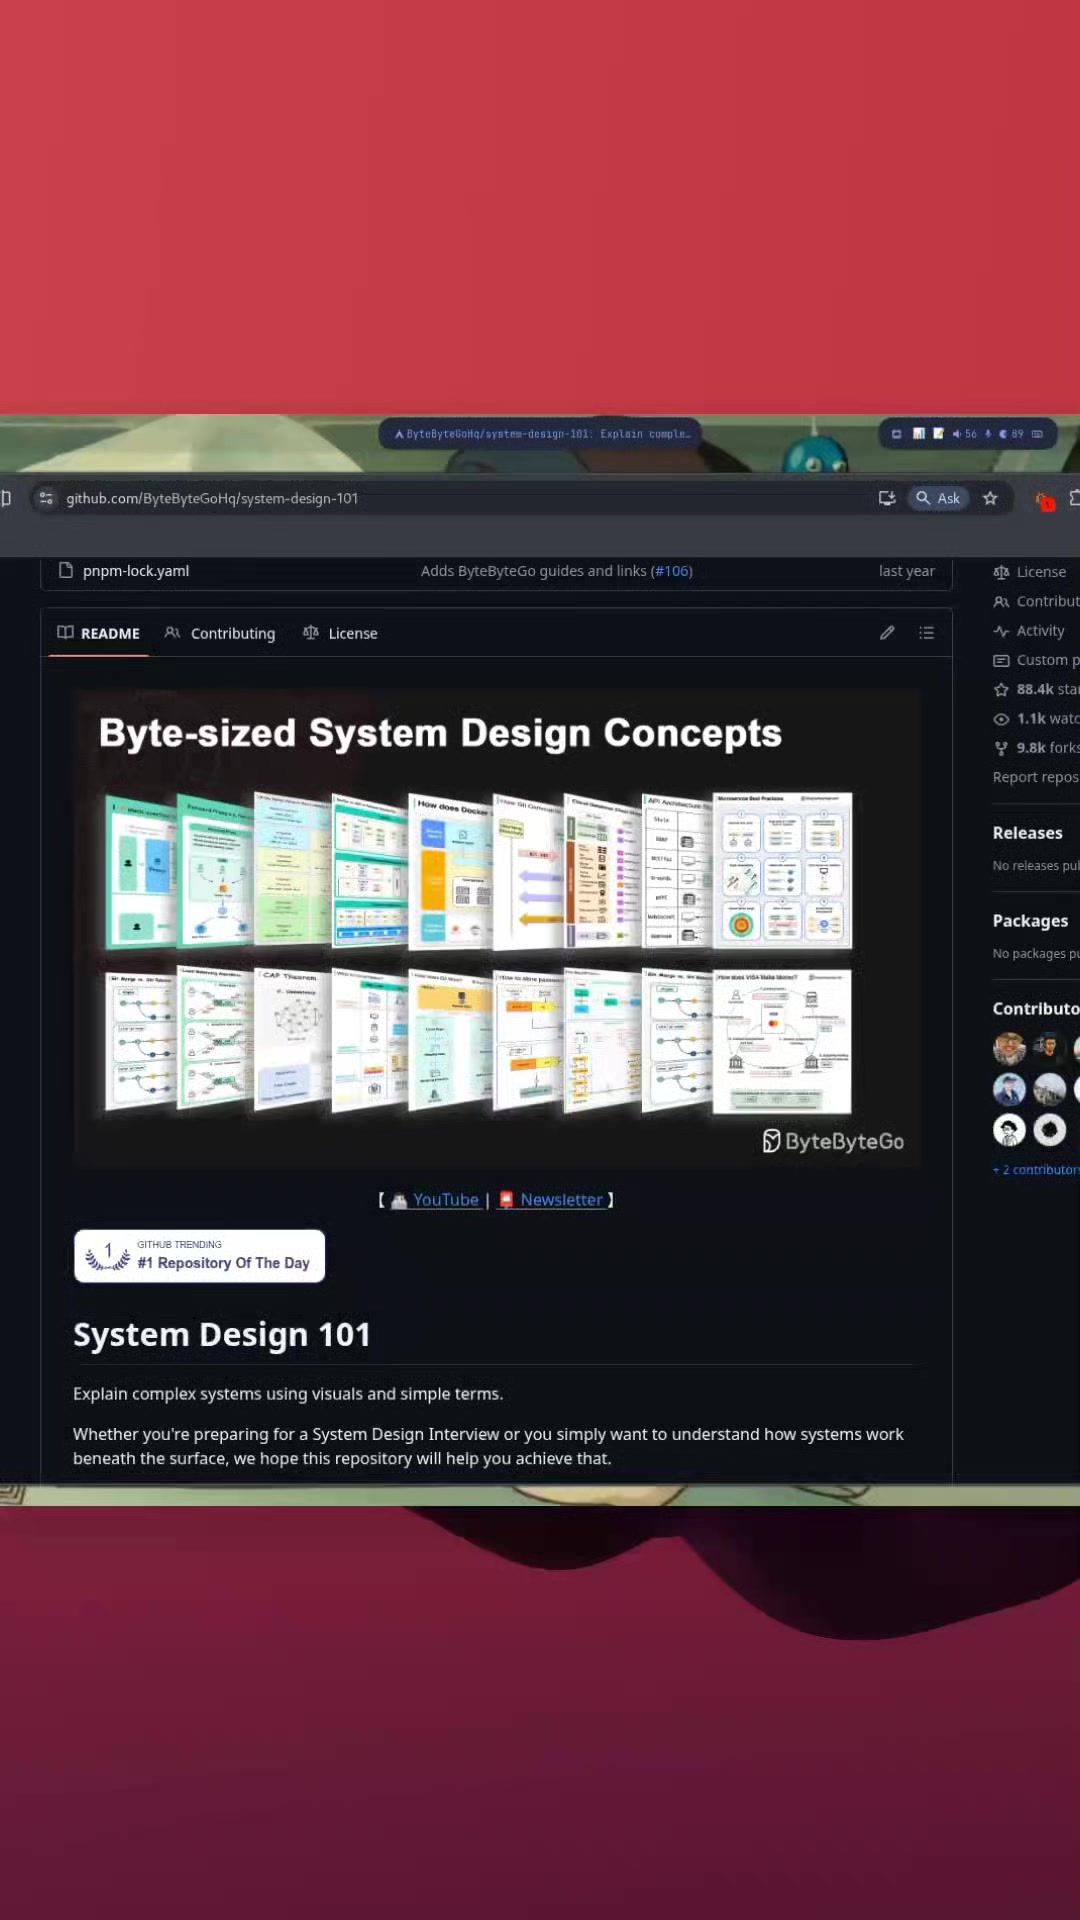Click the scales License icon in the sidebar
1080x1920 pixels.
tap(1001, 572)
